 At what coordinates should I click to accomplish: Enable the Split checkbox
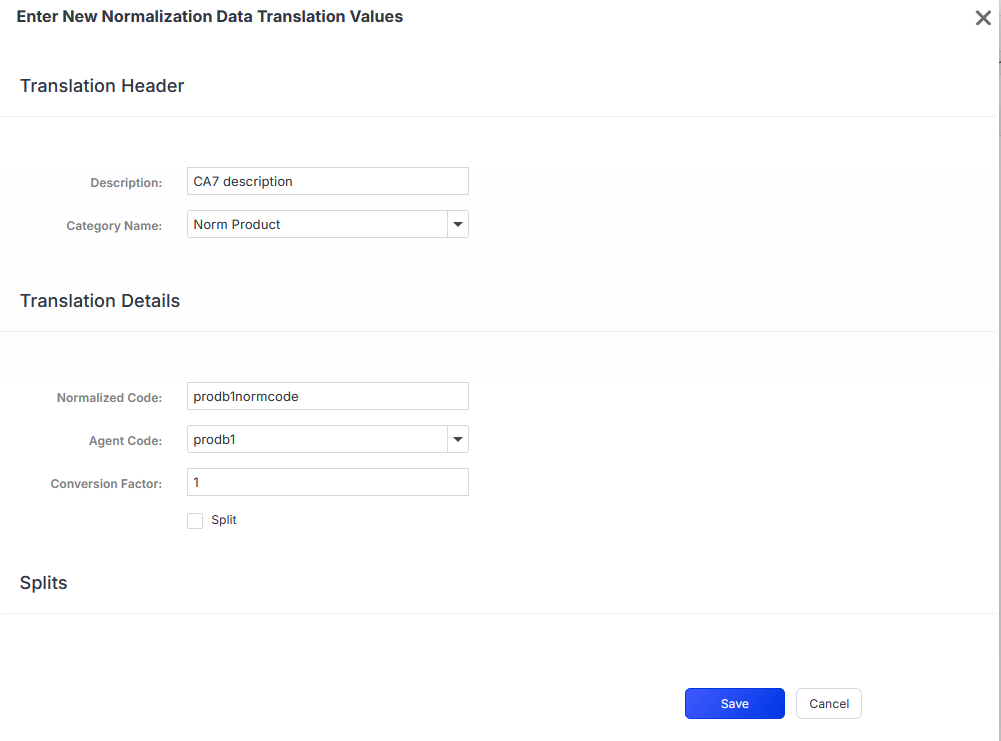point(195,521)
